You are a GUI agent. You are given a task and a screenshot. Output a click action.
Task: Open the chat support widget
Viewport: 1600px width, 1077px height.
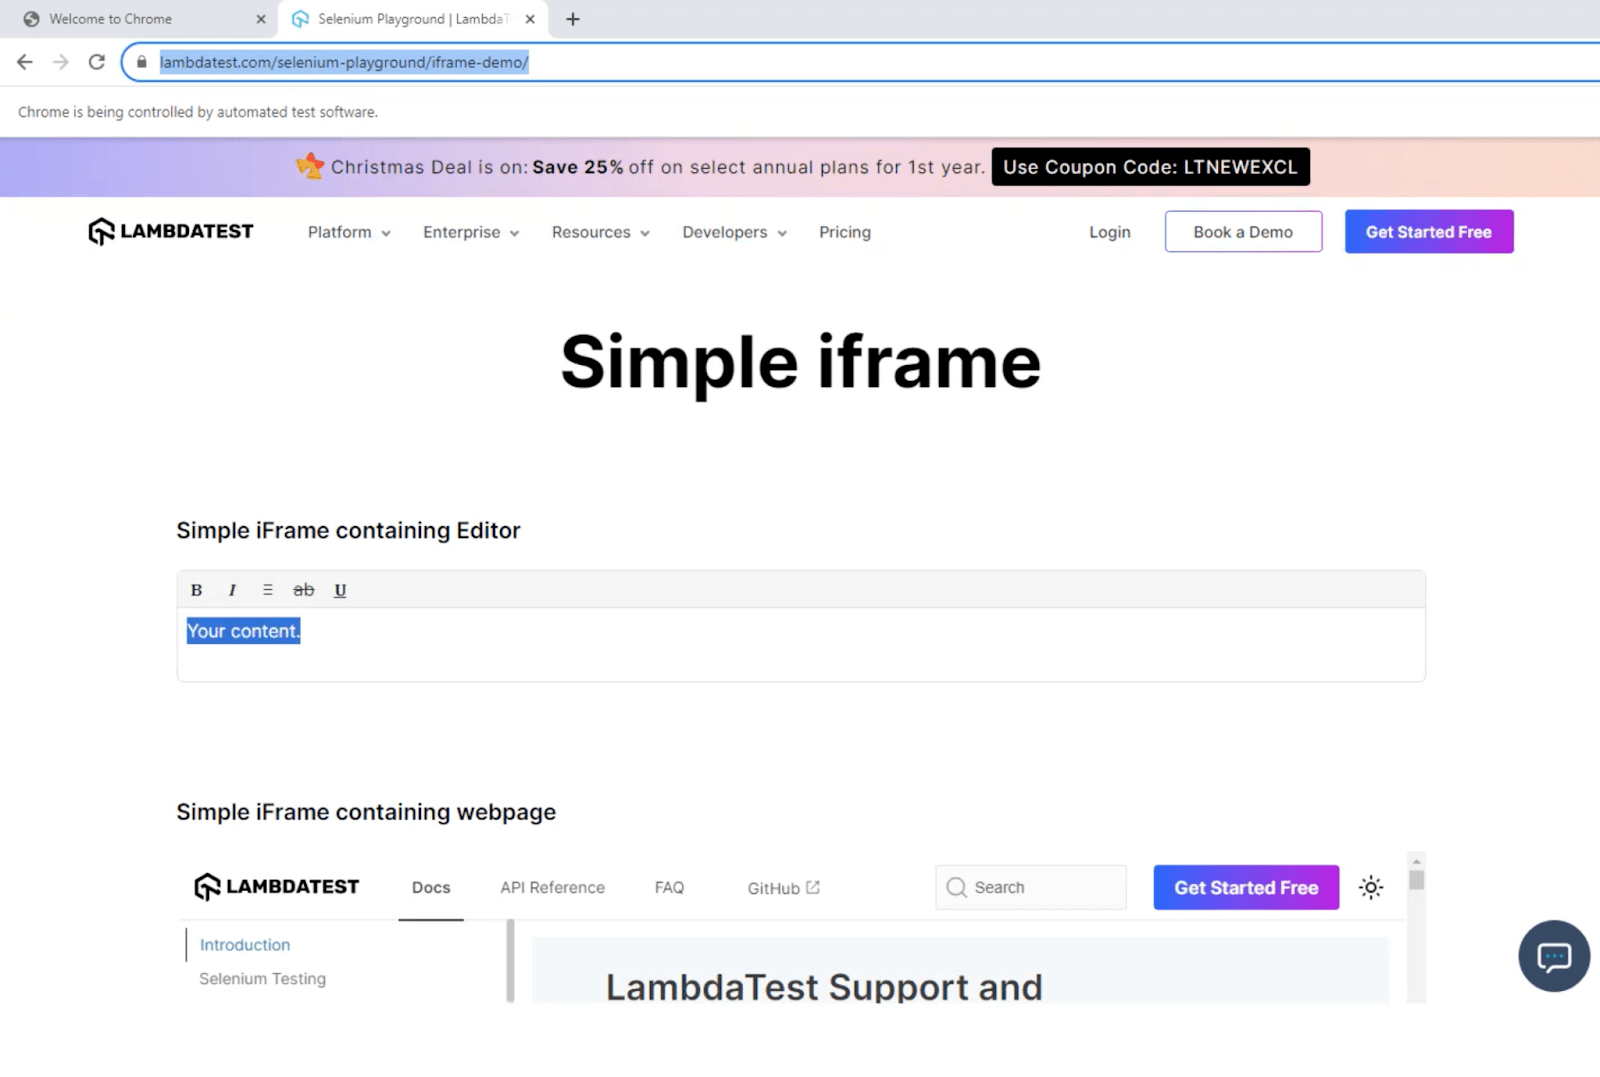1553,956
